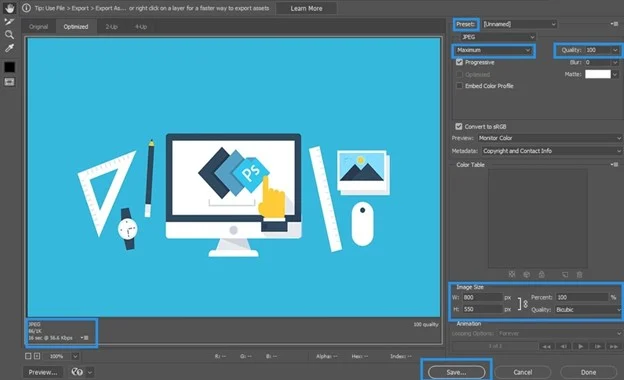Select the Hand tool
The image size is (624, 380).
coord(9,8)
